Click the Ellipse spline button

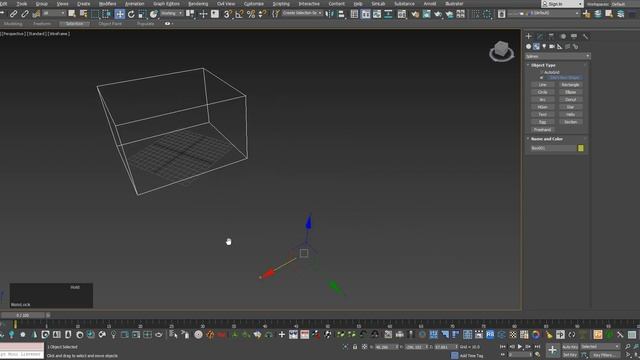tap(570, 92)
